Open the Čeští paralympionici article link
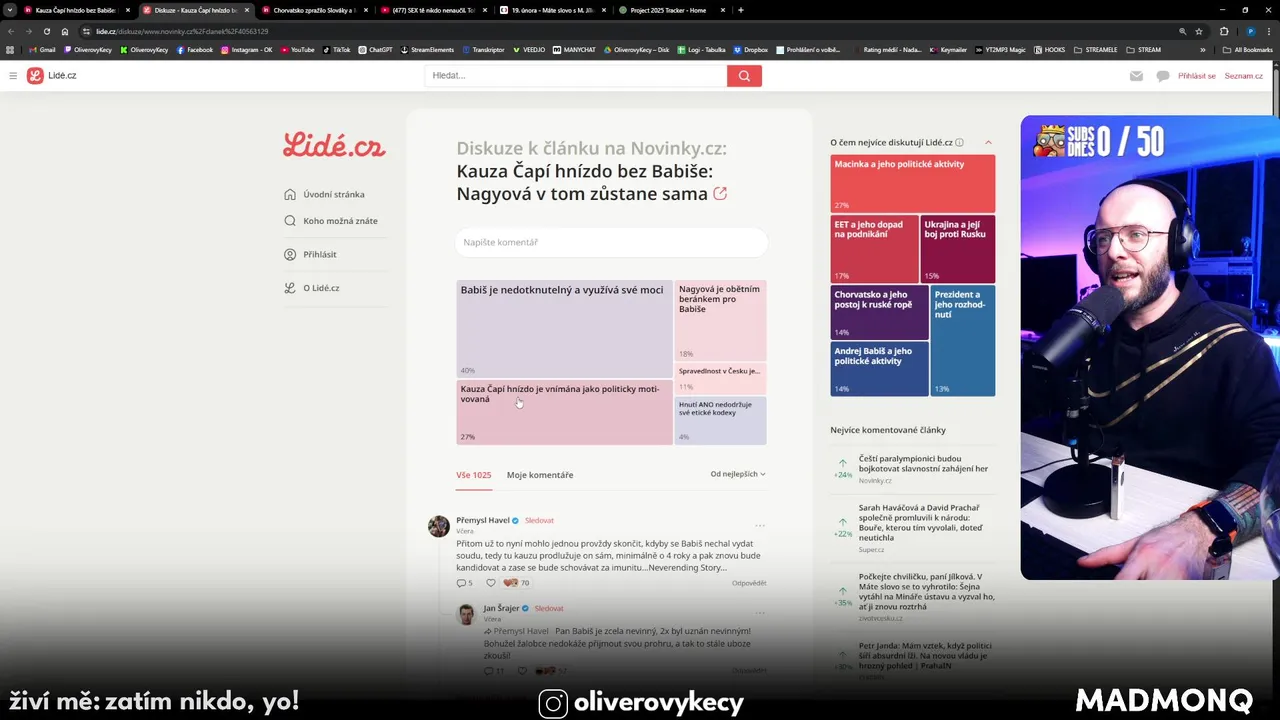The image size is (1280, 720). tap(923, 463)
